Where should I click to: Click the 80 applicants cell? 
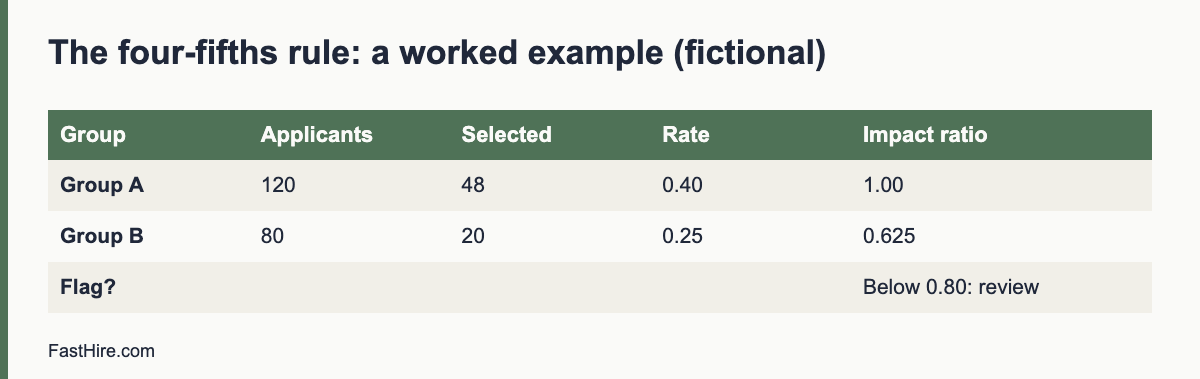click(x=272, y=236)
